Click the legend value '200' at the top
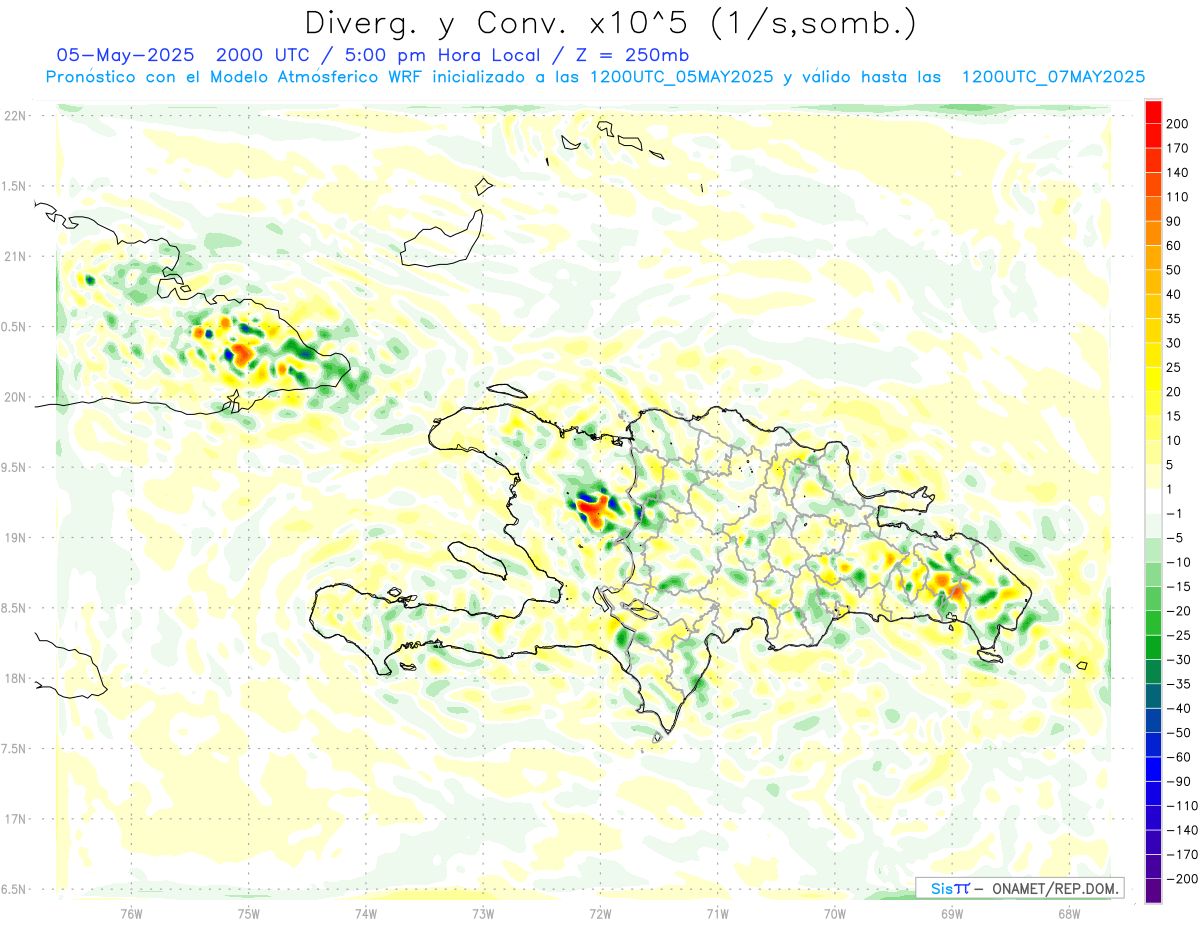This screenshot has width=1200, height=927. click(x=1177, y=124)
